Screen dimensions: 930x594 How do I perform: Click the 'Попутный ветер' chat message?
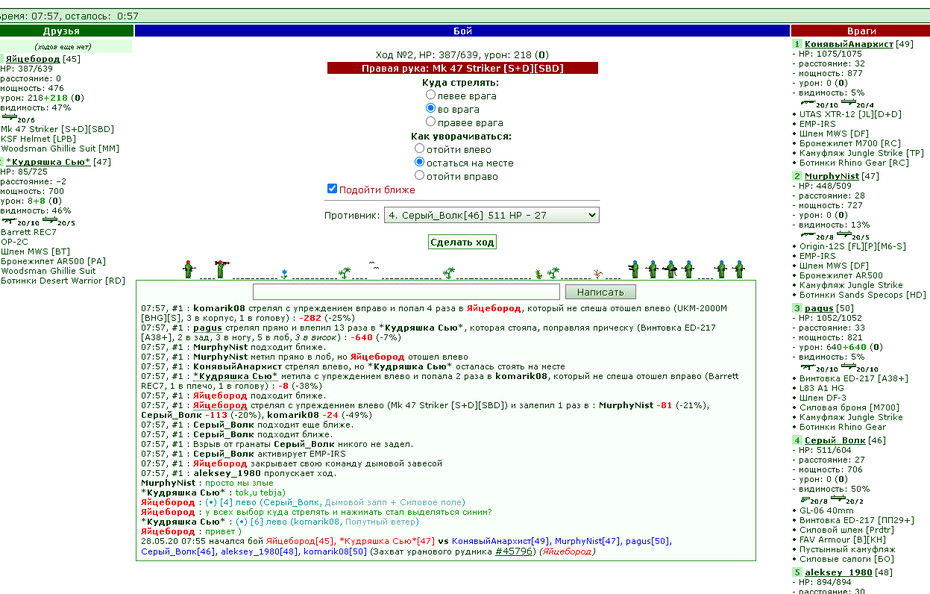coord(380,522)
